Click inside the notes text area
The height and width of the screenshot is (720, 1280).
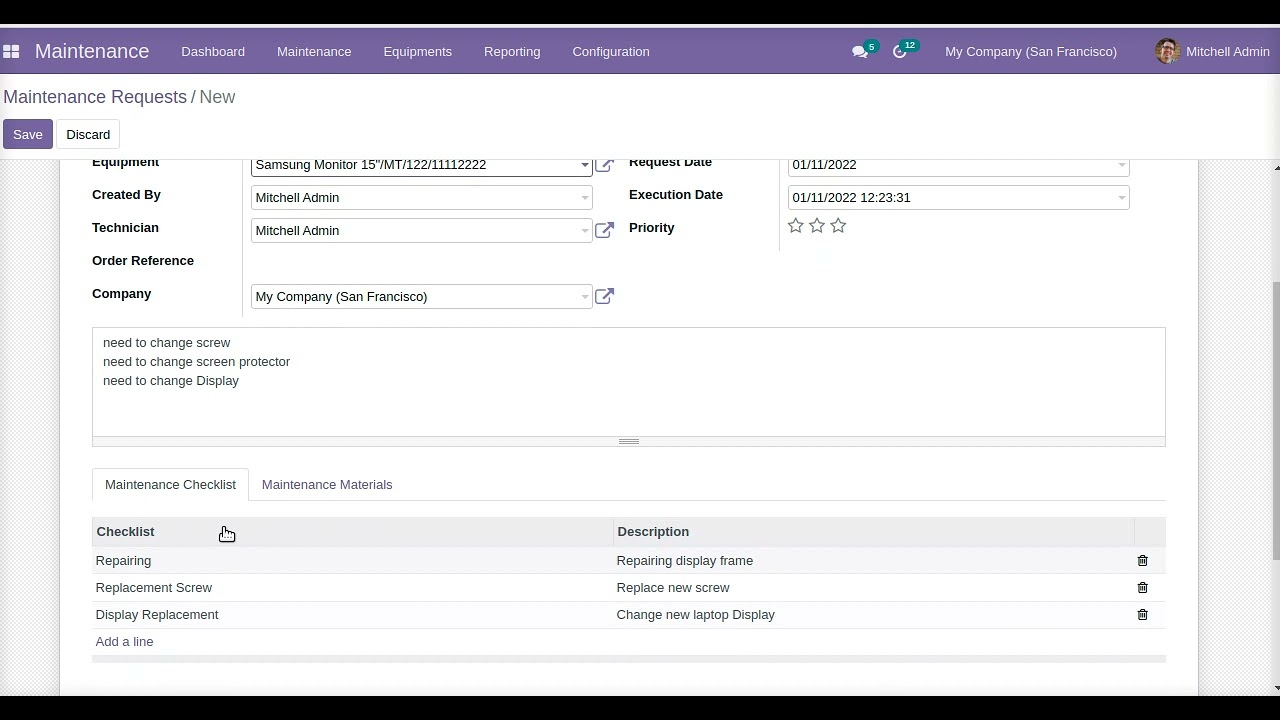(x=629, y=382)
